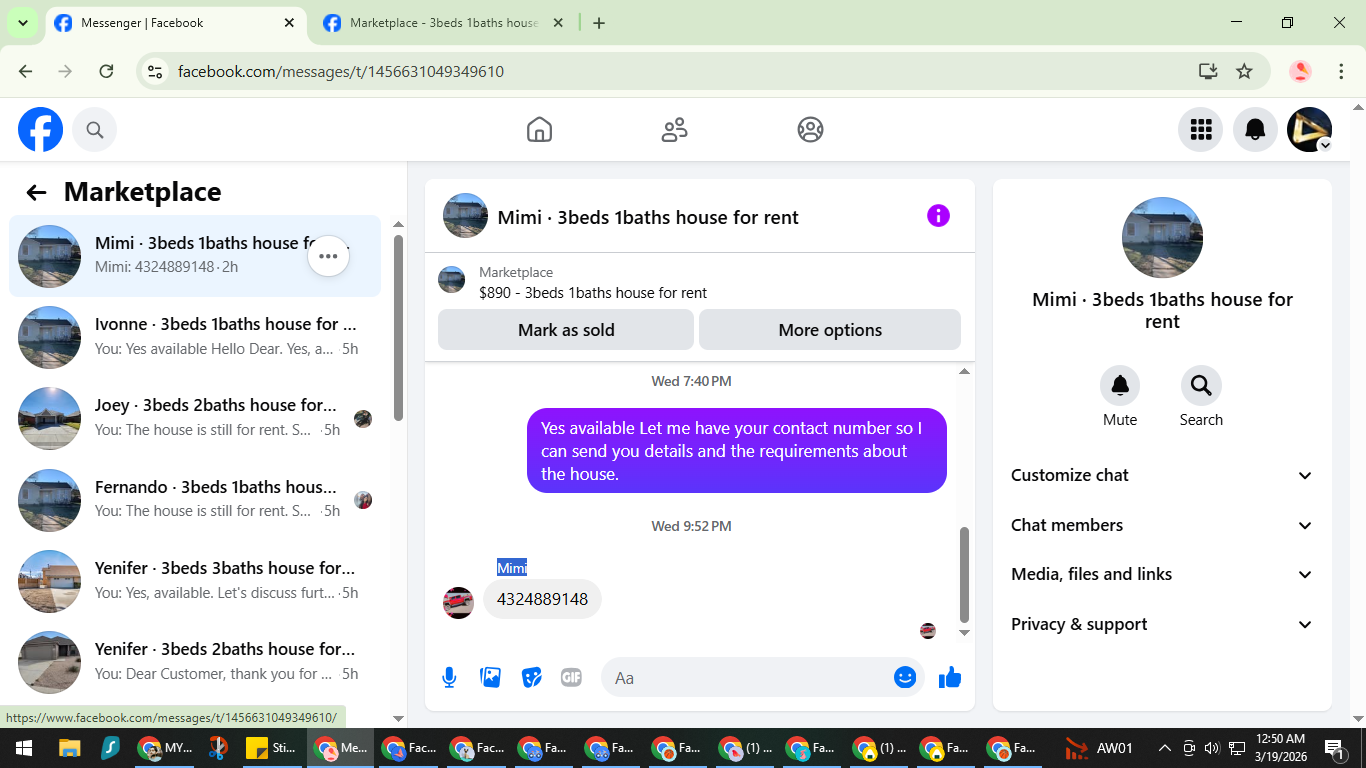Click Chrome install app icon in address bar
The image size is (1366, 768).
pos(1208,71)
